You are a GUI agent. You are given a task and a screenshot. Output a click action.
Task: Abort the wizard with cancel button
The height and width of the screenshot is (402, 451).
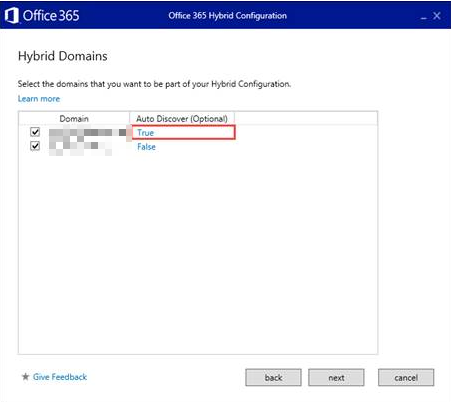tap(406, 377)
